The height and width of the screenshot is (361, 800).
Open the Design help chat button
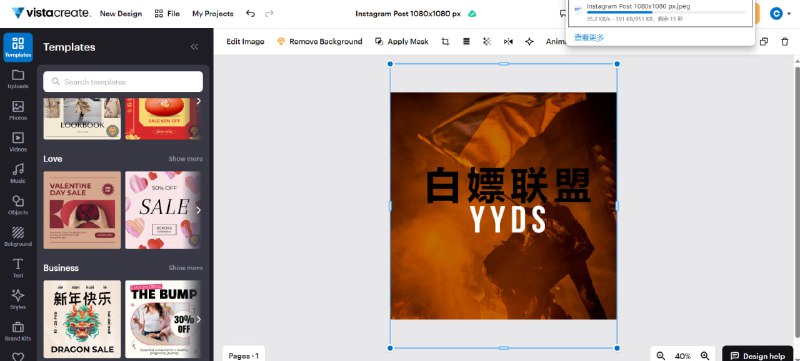(758, 355)
